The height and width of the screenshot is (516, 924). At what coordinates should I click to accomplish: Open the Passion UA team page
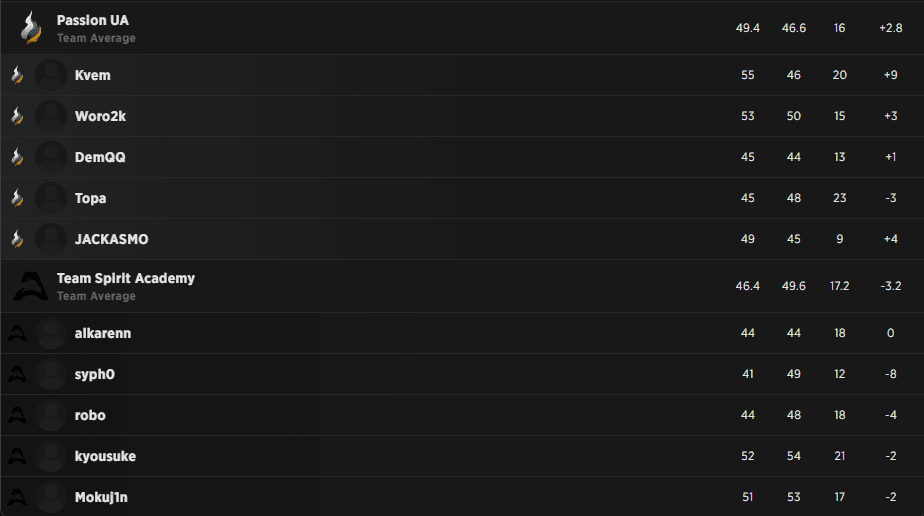click(x=92, y=20)
